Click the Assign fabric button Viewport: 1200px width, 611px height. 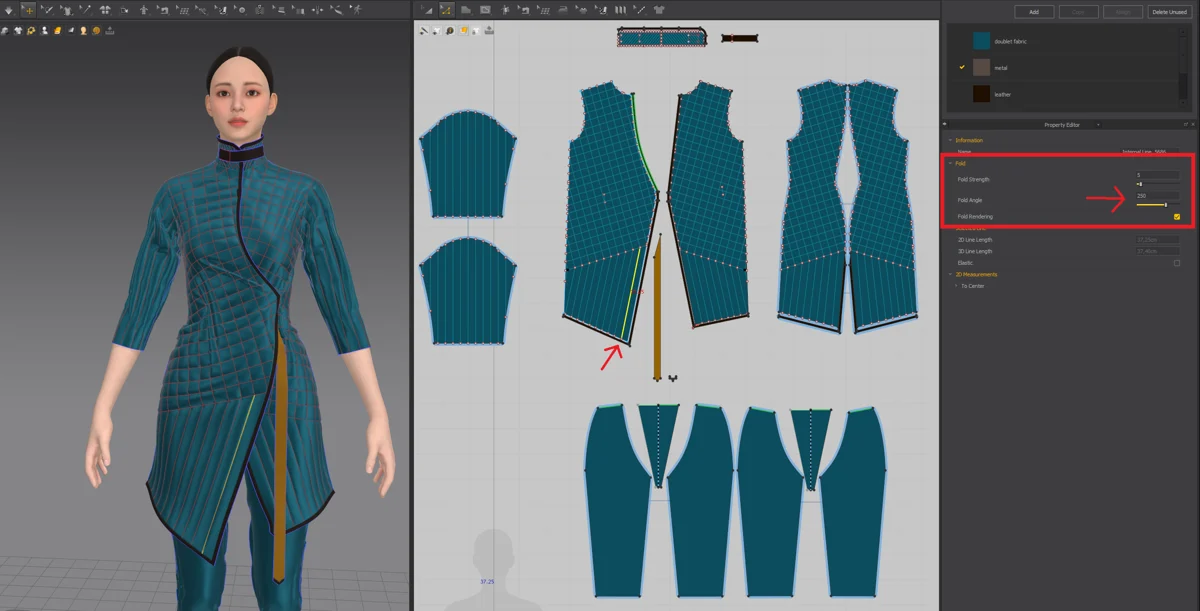click(1123, 12)
